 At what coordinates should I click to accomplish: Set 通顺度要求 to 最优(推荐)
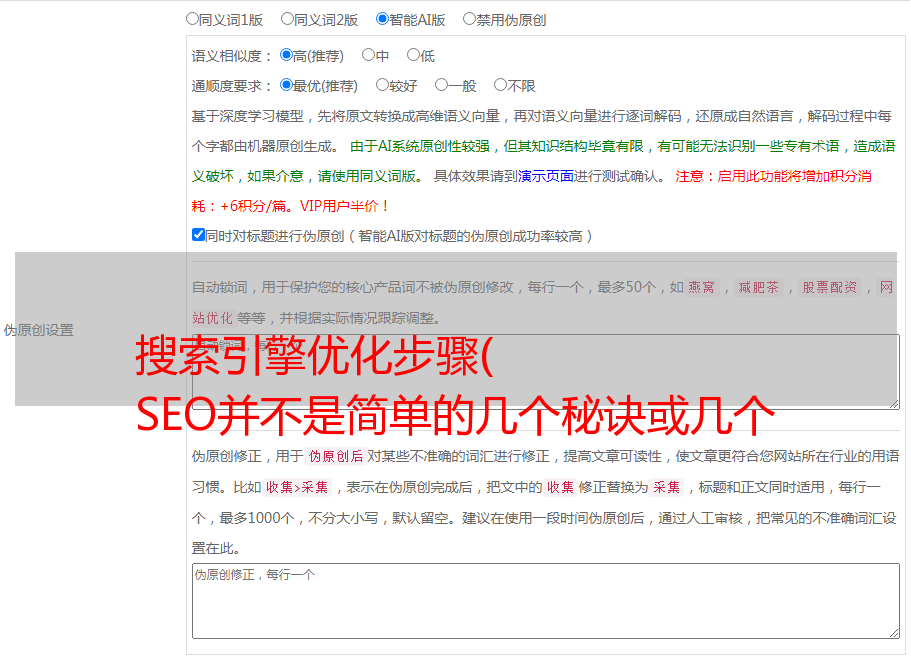(286, 85)
